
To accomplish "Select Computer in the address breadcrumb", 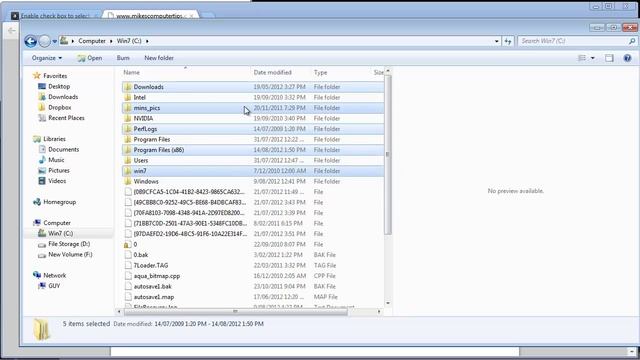I will click(92, 41).
